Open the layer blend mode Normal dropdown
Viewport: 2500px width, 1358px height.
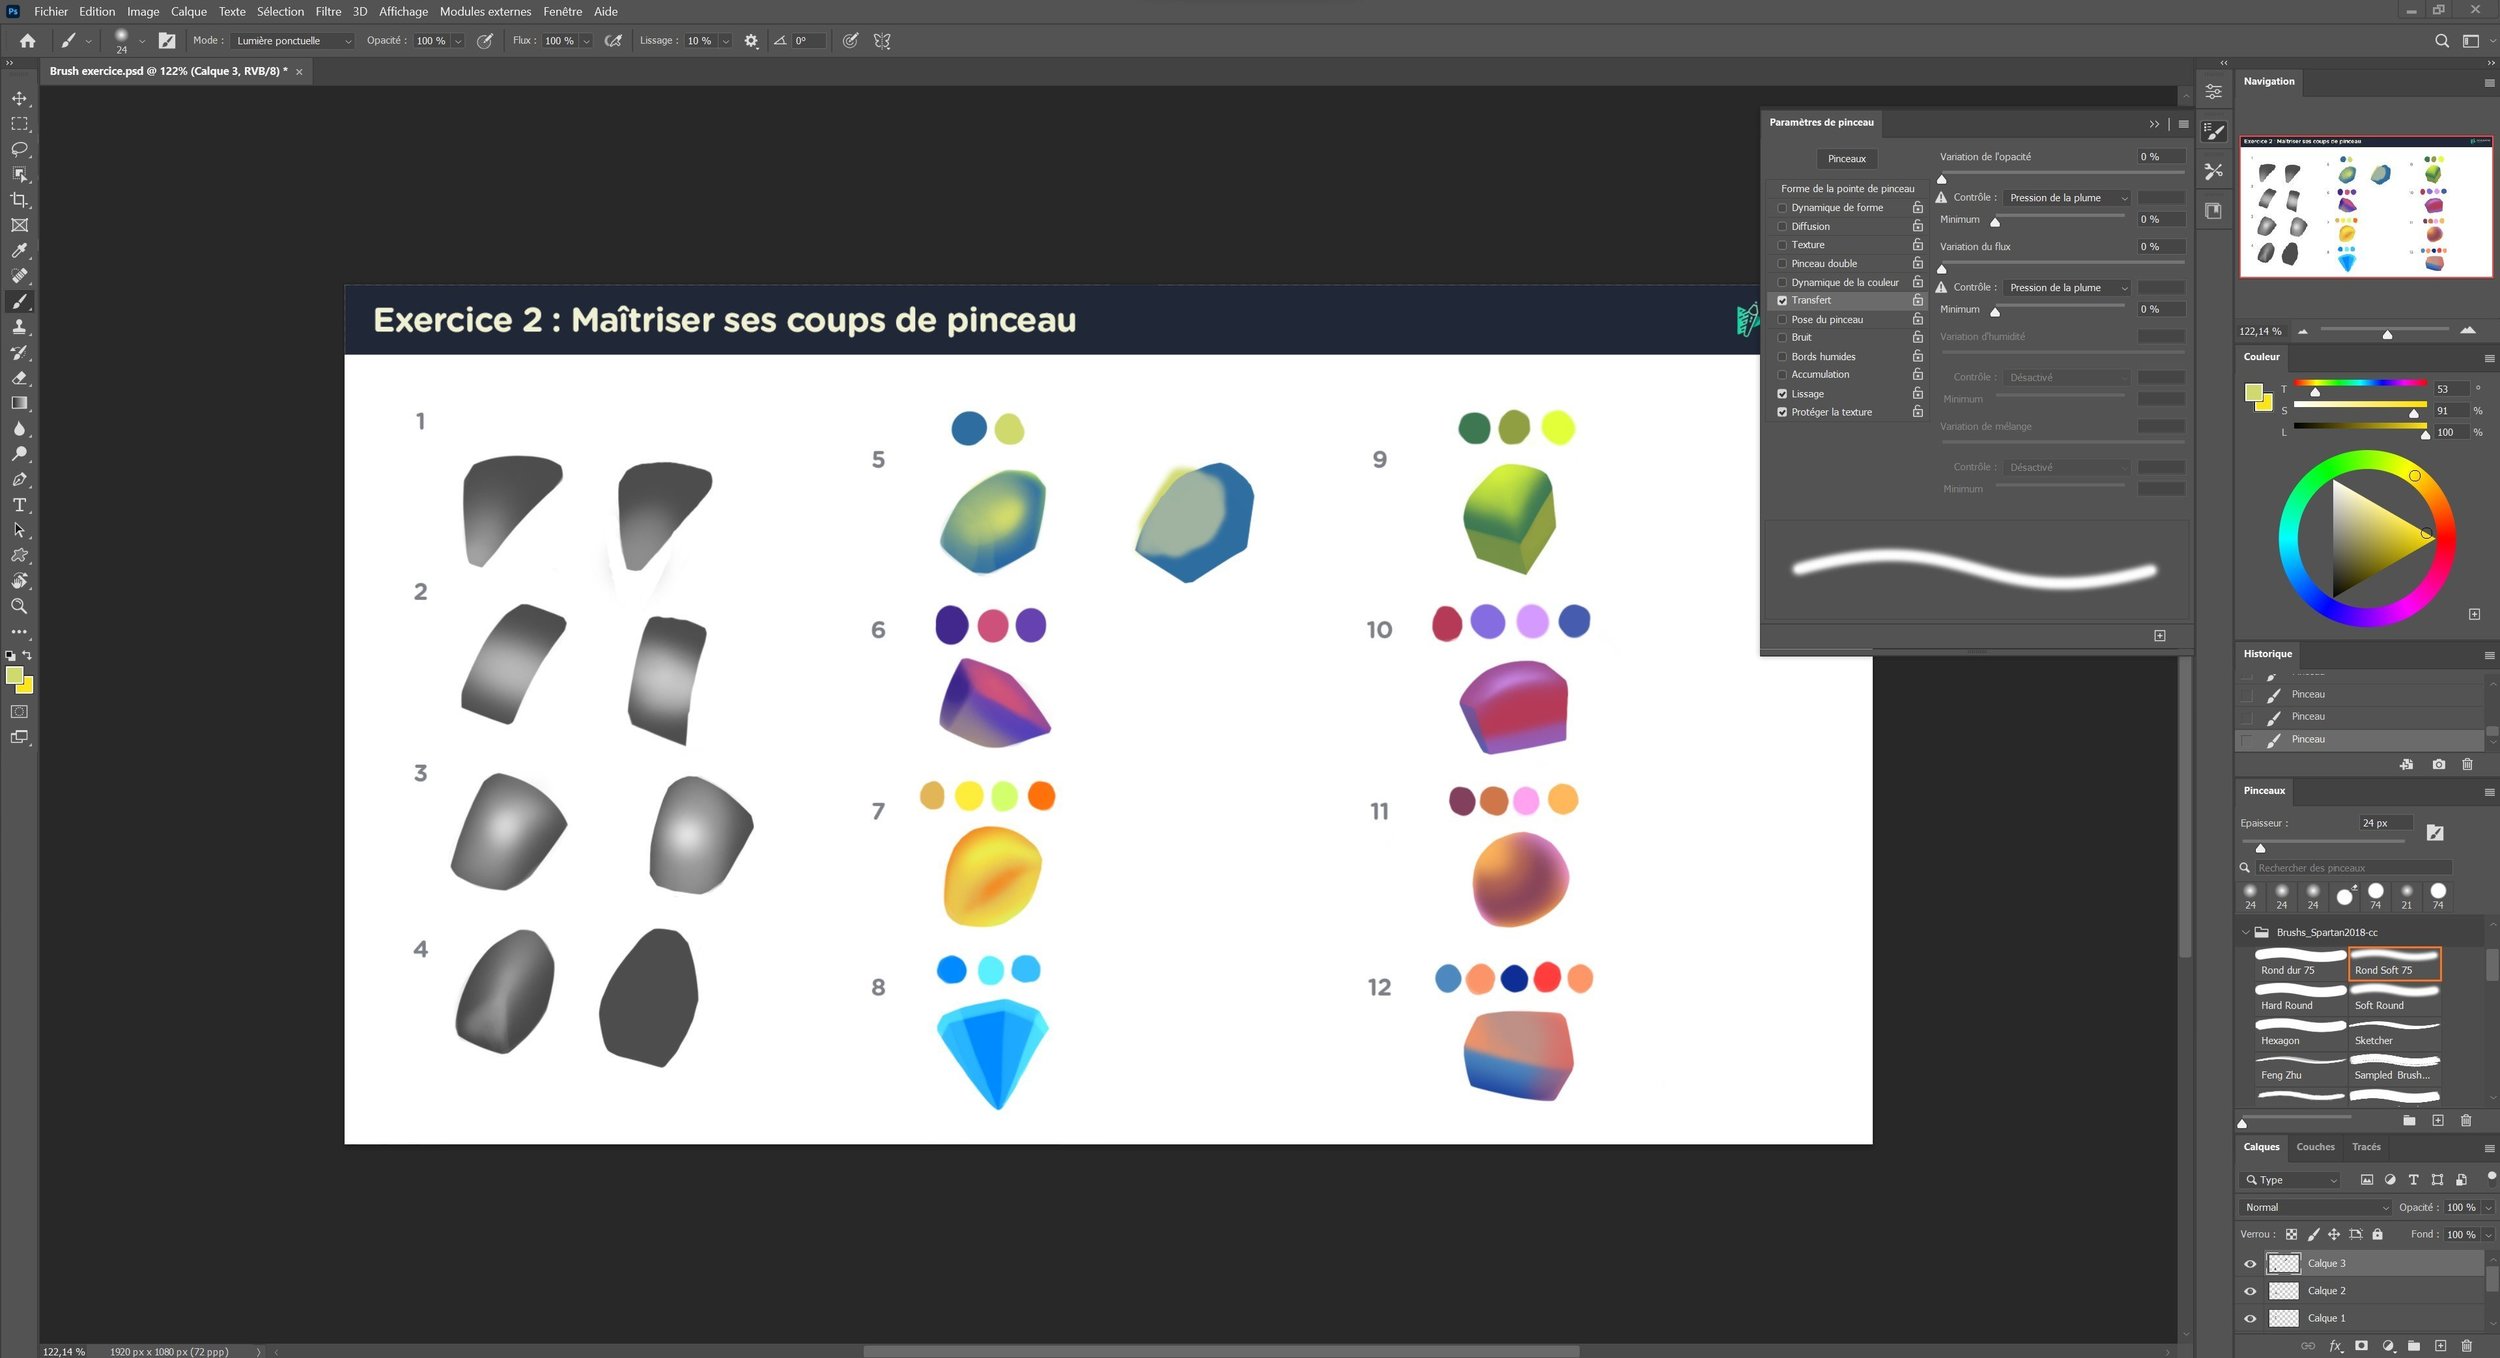[x=2316, y=1207]
